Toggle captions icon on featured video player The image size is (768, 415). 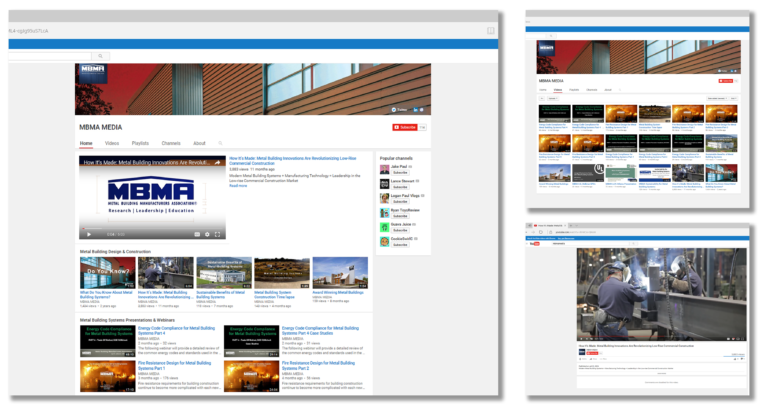197,234
